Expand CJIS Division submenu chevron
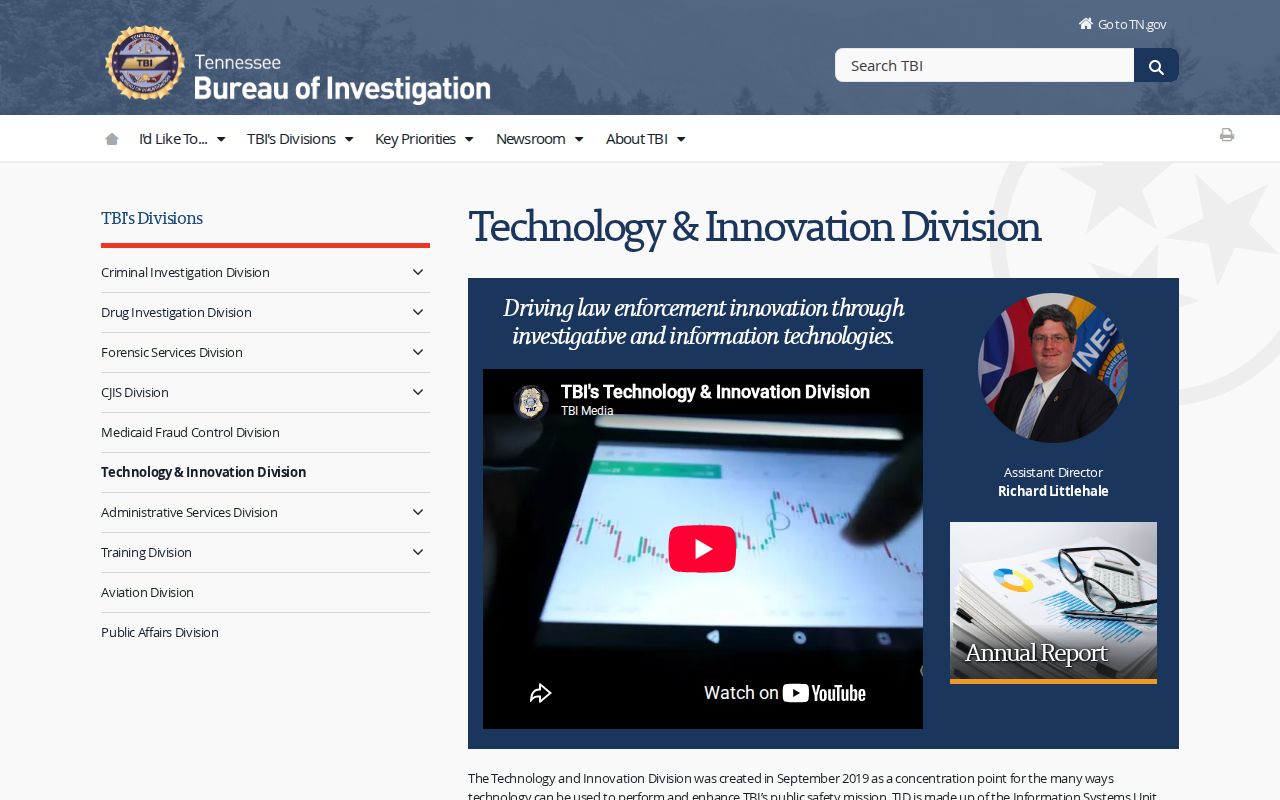This screenshot has width=1280, height=800. coord(418,392)
